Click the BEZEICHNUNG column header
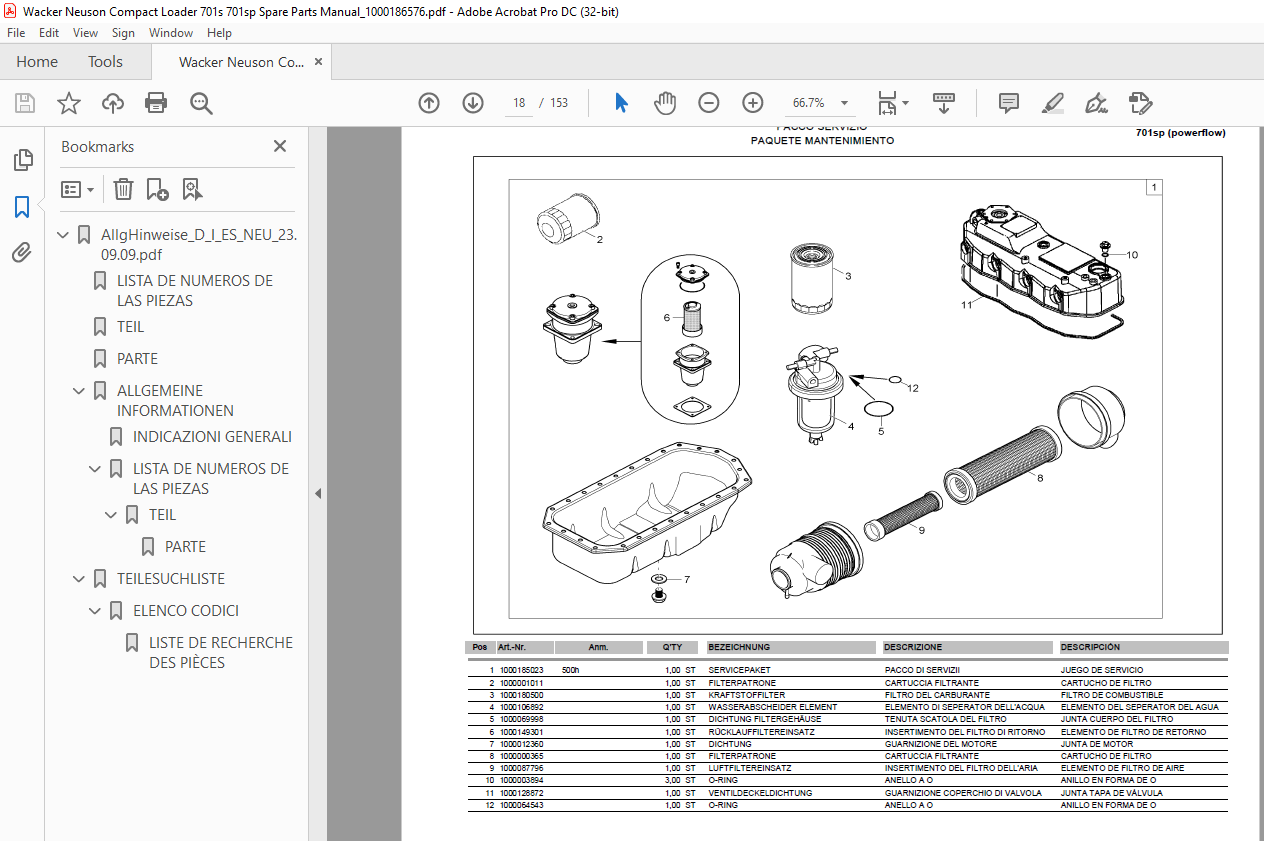This screenshot has height=841, width=1264. [x=740, y=647]
